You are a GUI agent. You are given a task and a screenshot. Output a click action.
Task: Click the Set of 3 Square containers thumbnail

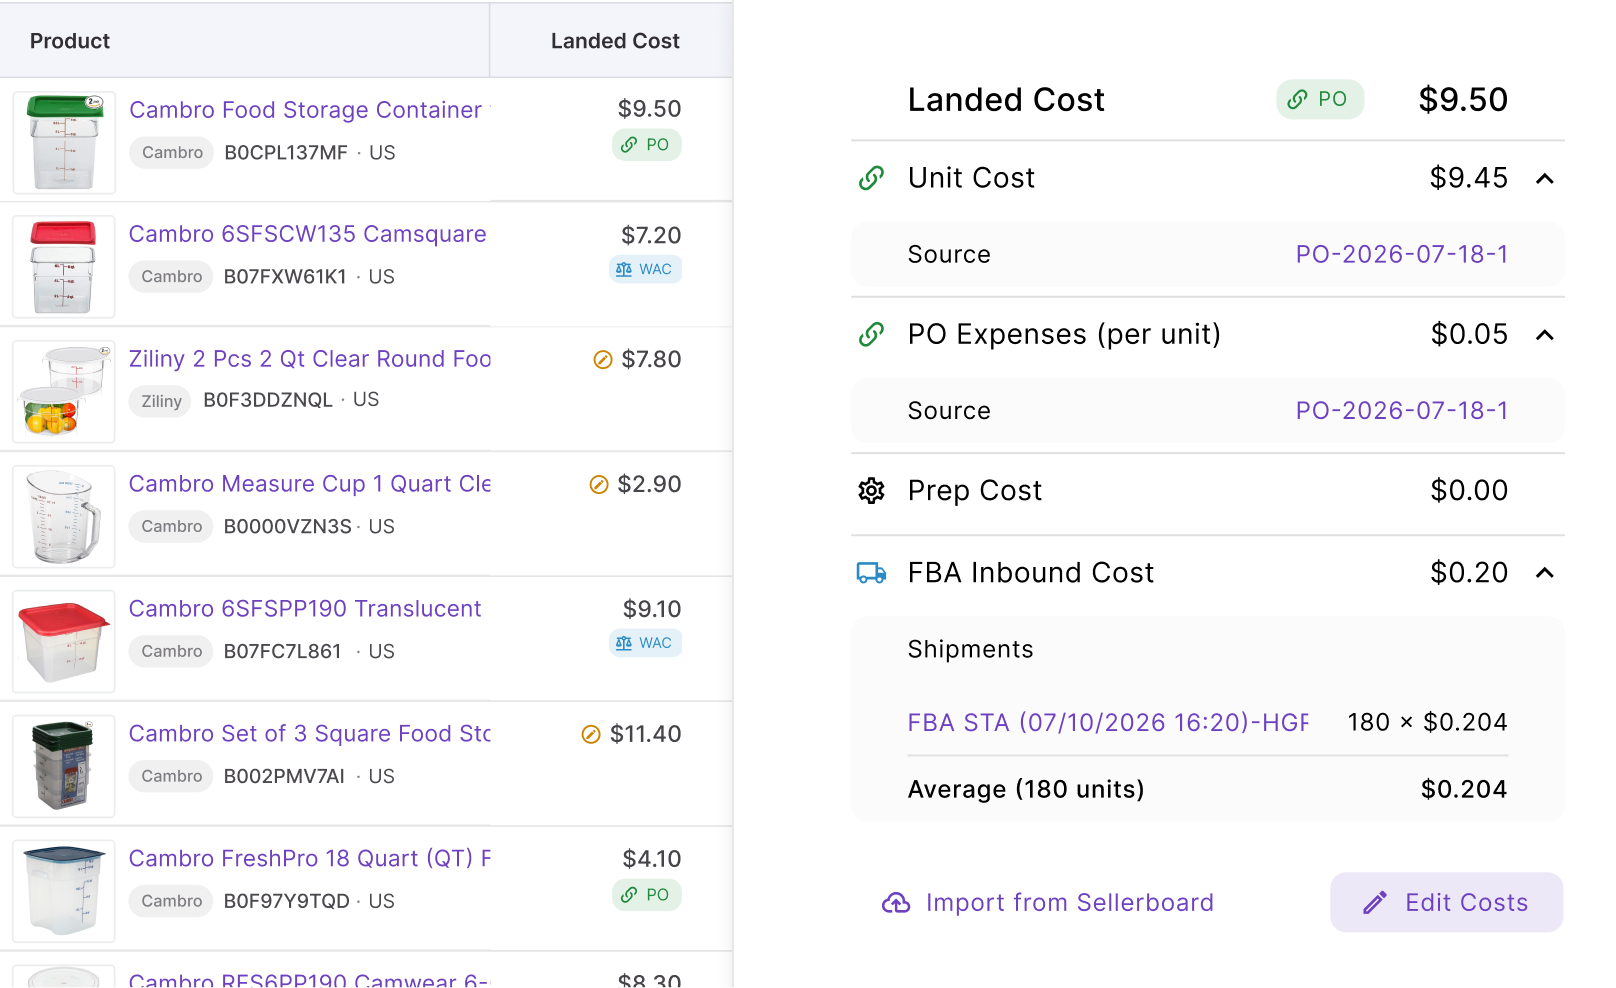pos(64,767)
